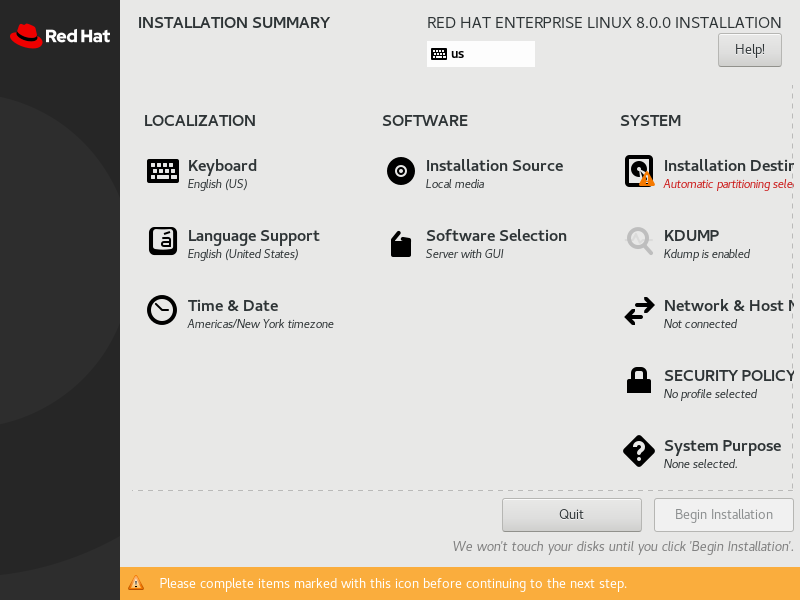This screenshot has width=800, height=600.
Task: Click the Software Selection package icon
Action: (x=401, y=244)
